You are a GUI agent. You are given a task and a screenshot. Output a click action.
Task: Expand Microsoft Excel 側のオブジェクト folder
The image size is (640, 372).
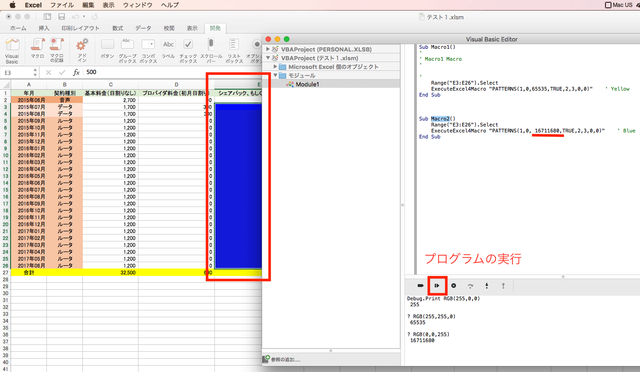(x=276, y=67)
